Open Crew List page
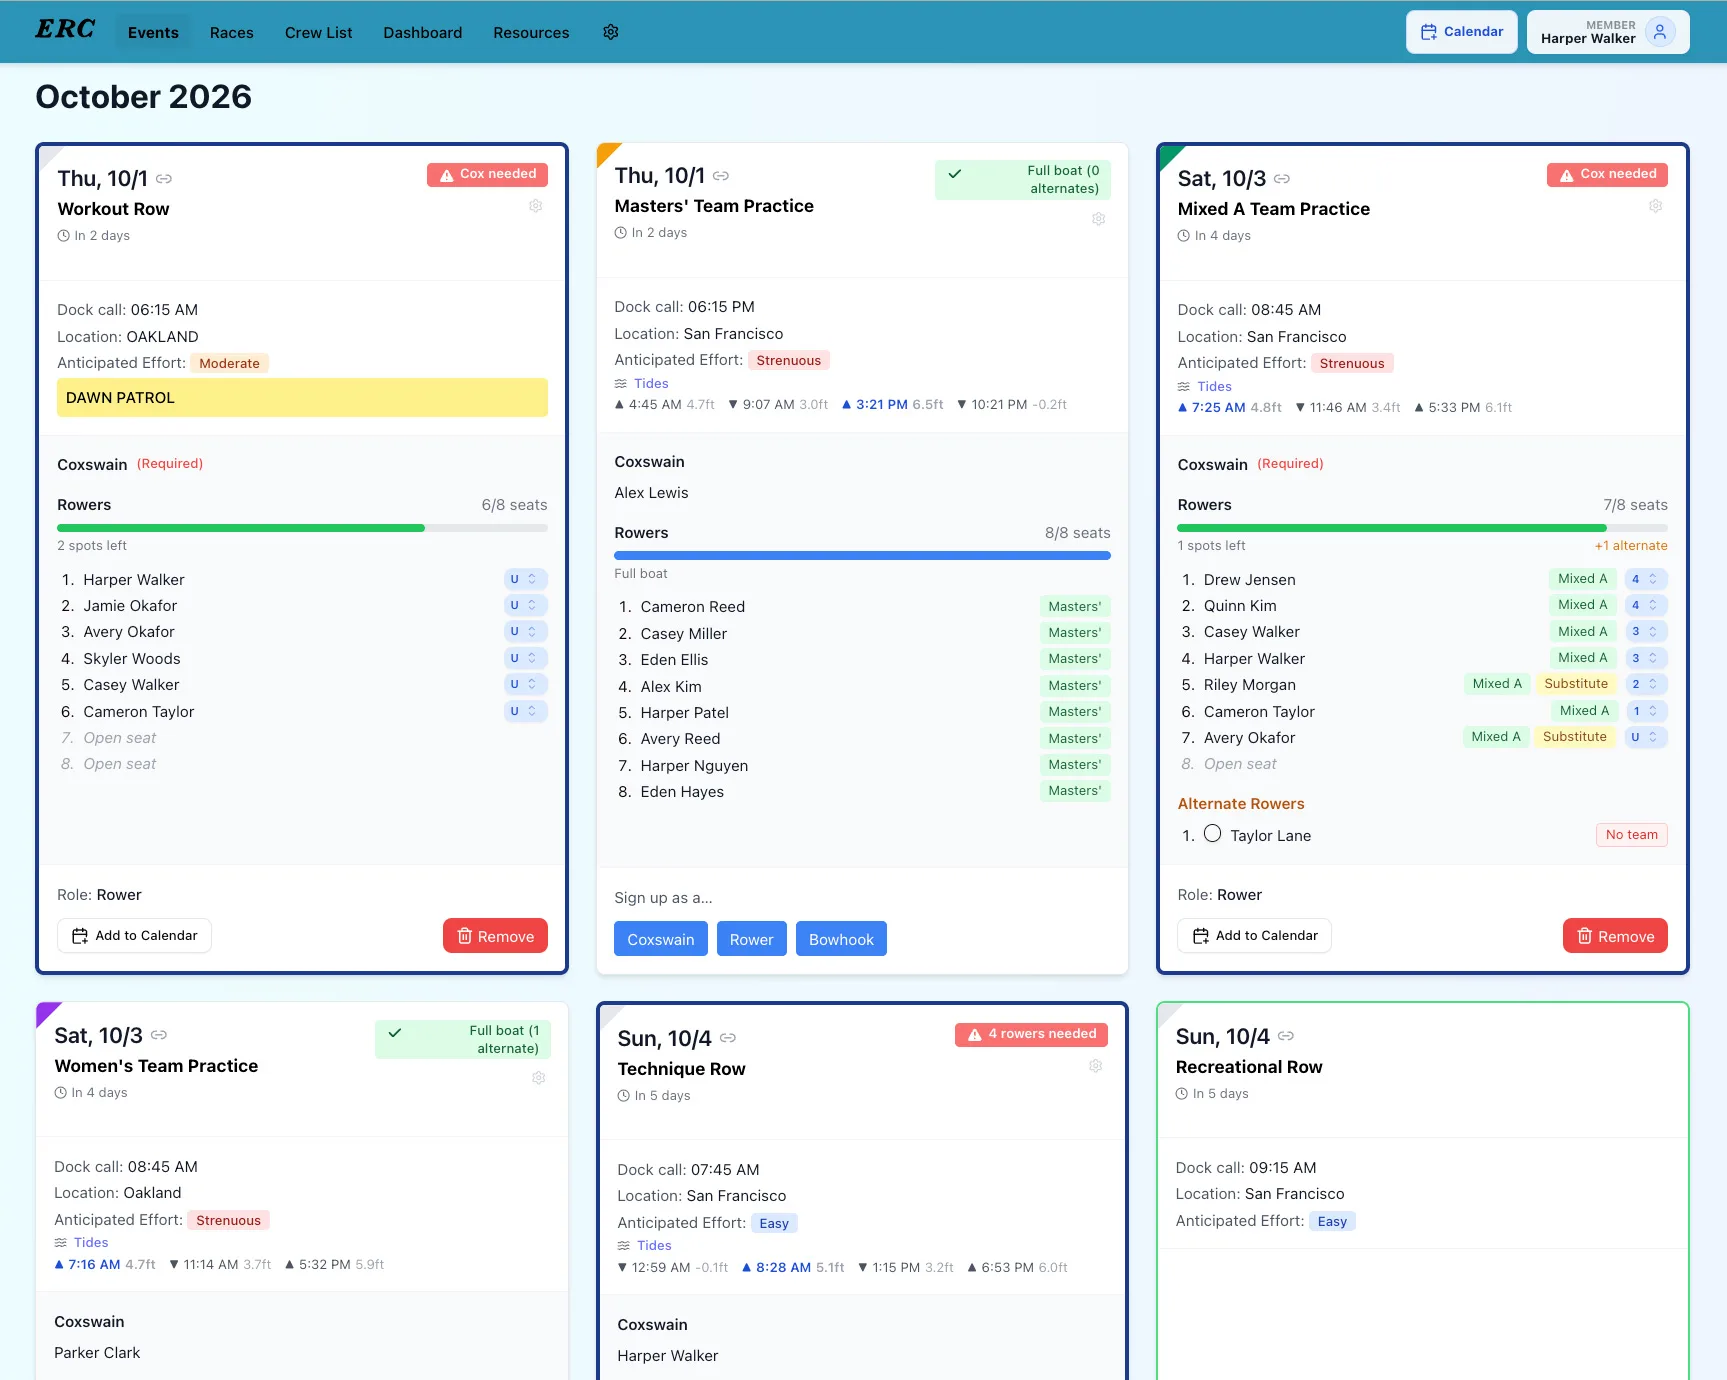The width and height of the screenshot is (1727, 1380). 319,33
